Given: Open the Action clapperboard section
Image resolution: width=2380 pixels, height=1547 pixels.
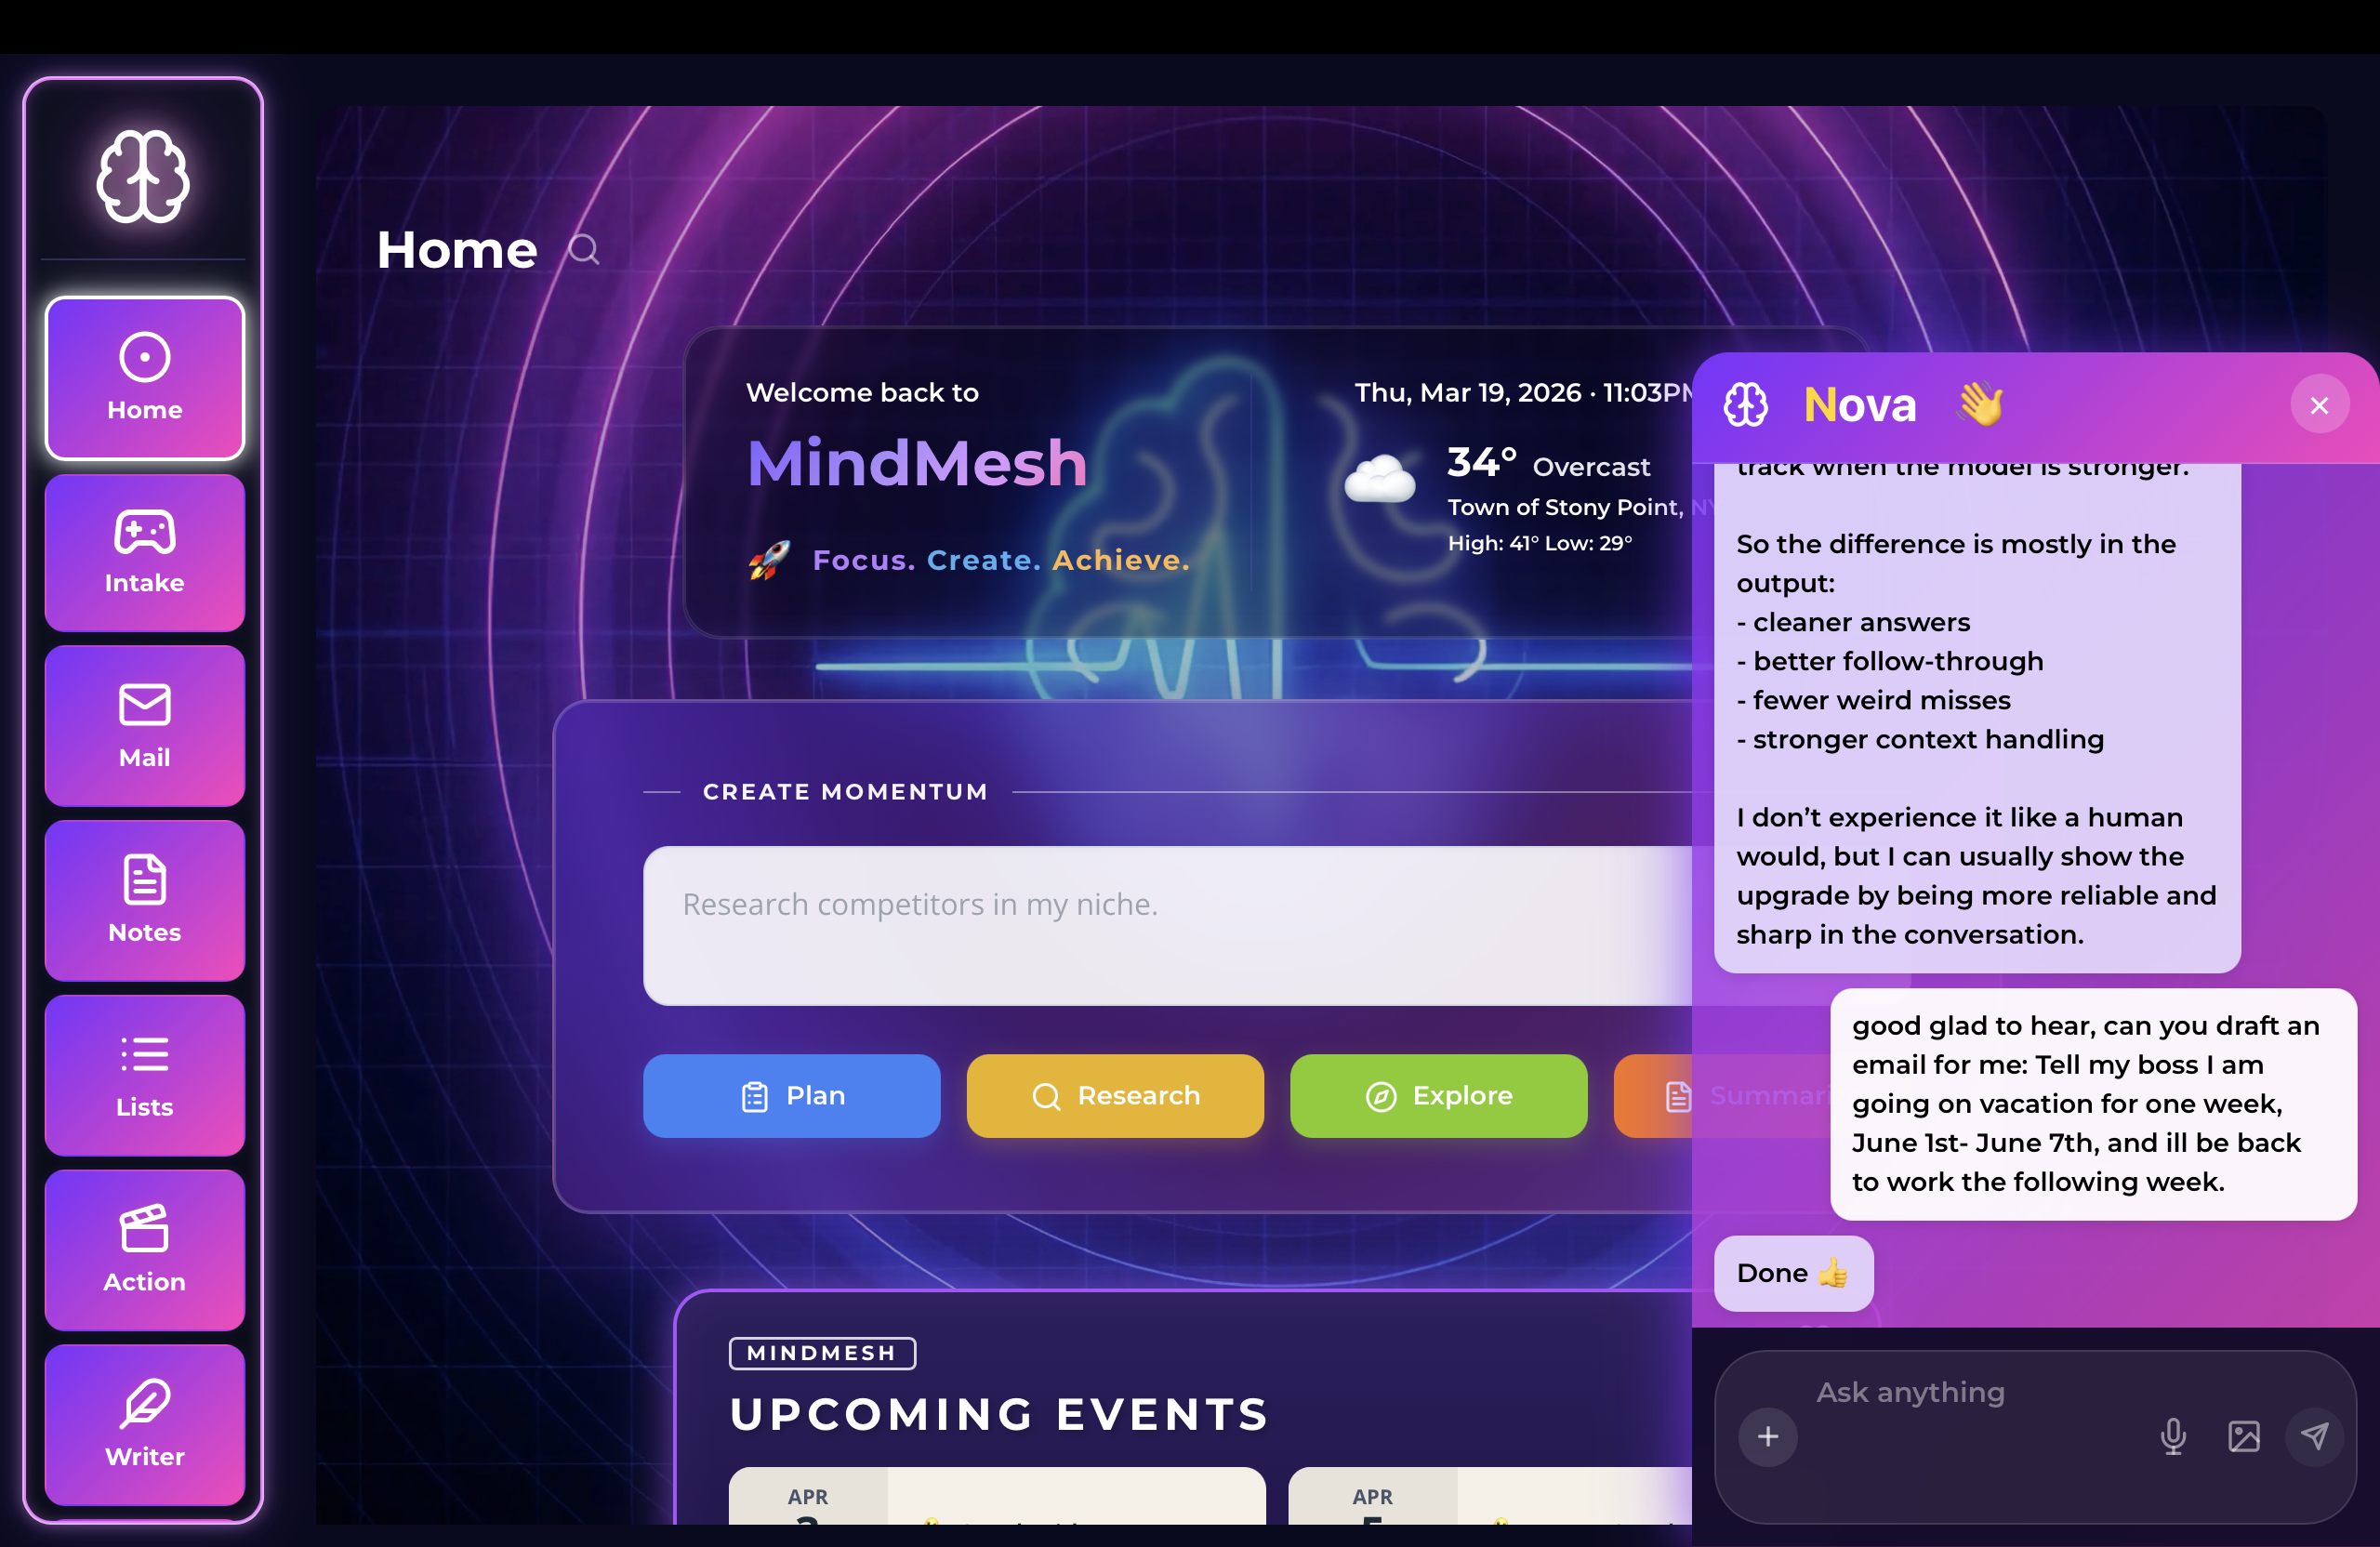Looking at the screenshot, I should pos(144,1250).
